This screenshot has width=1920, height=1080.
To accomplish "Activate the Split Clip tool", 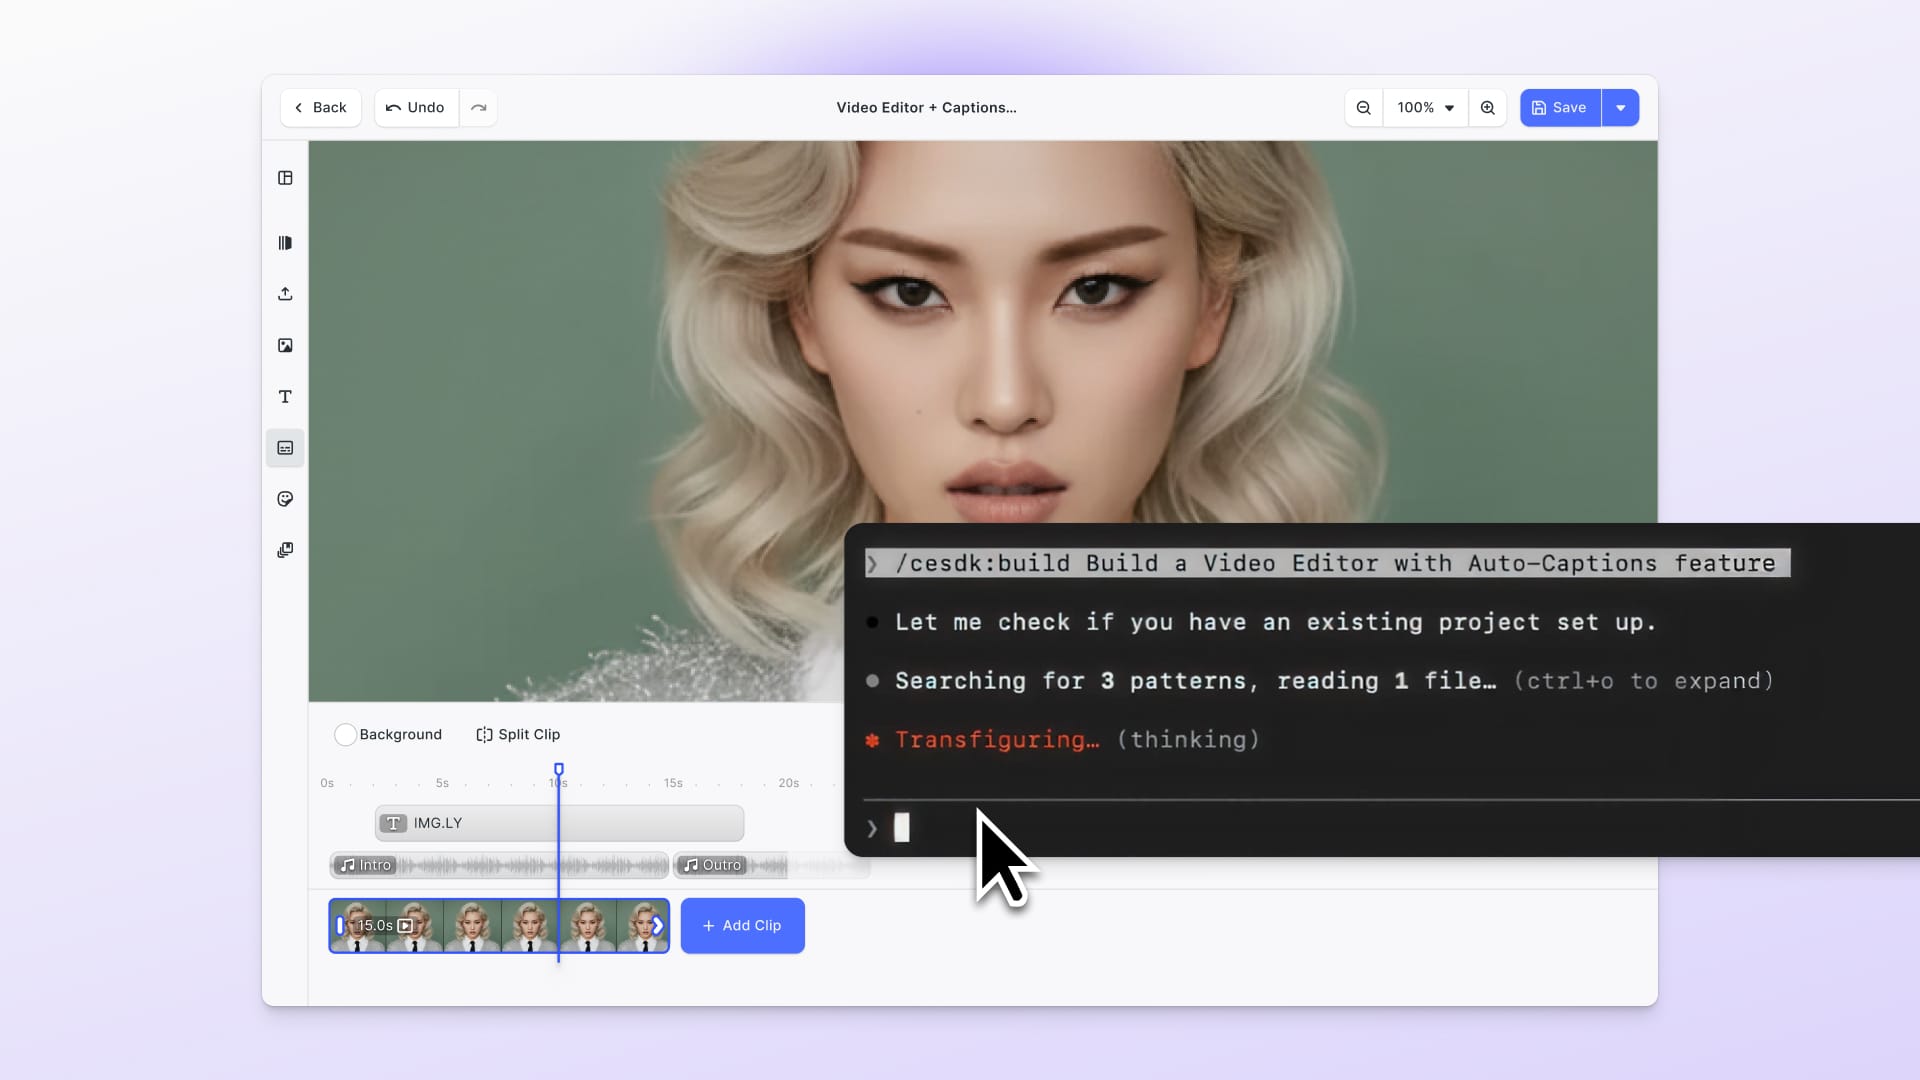I will [517, 734].
